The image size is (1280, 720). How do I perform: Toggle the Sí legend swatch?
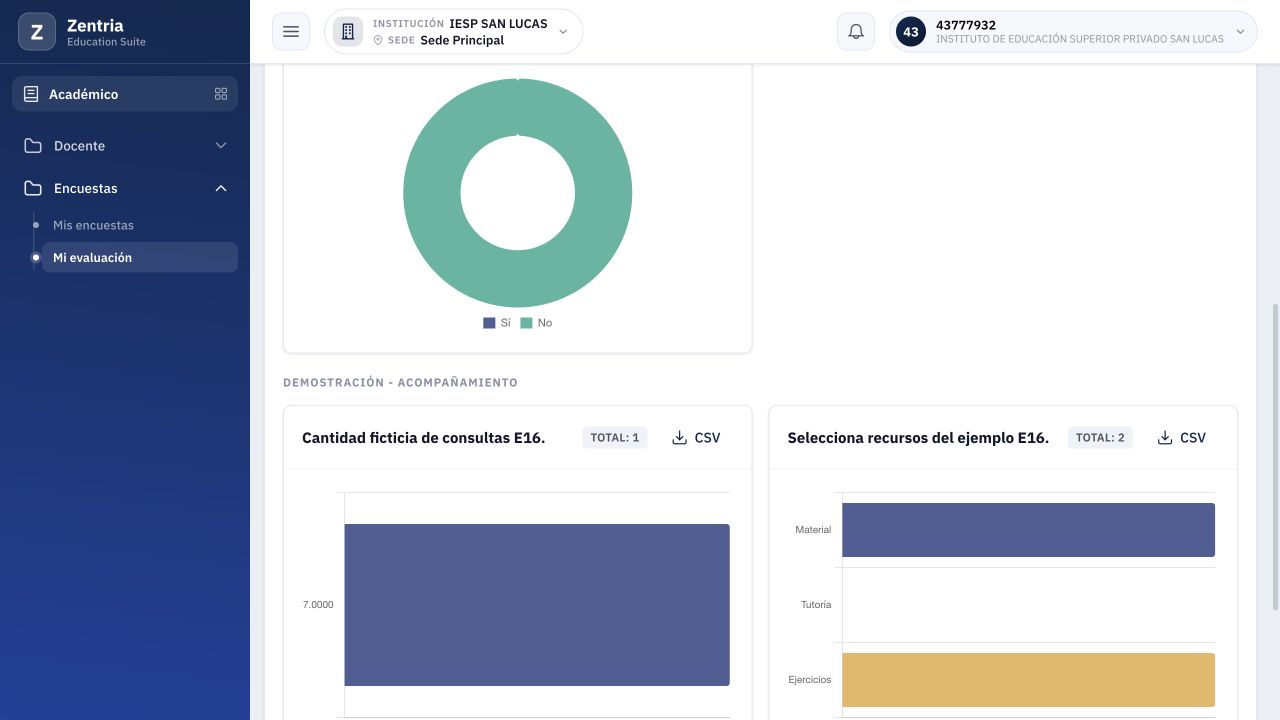click(x=489, y=323)
